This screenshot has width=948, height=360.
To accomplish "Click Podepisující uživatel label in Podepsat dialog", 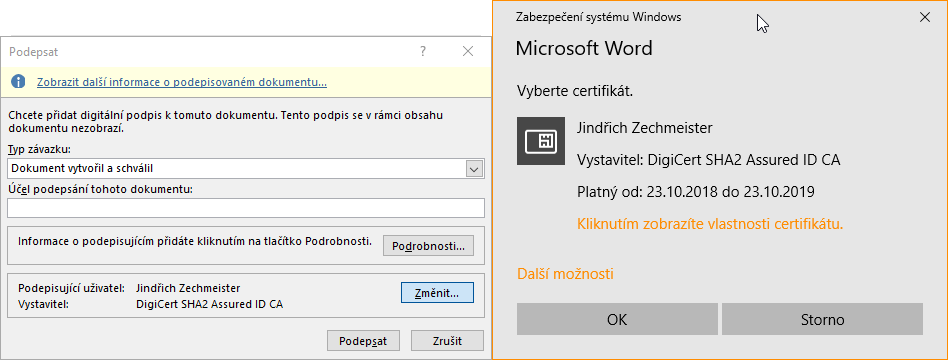I will (71, 288).
